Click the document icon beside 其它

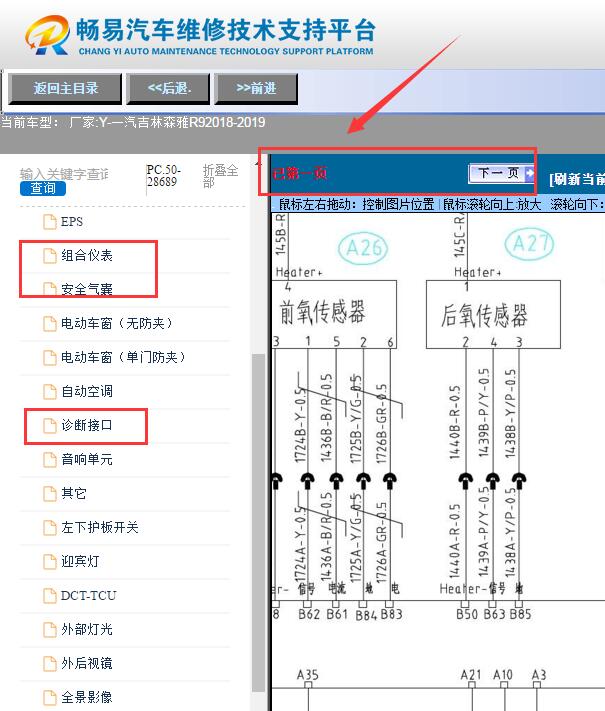pos(49,493)
